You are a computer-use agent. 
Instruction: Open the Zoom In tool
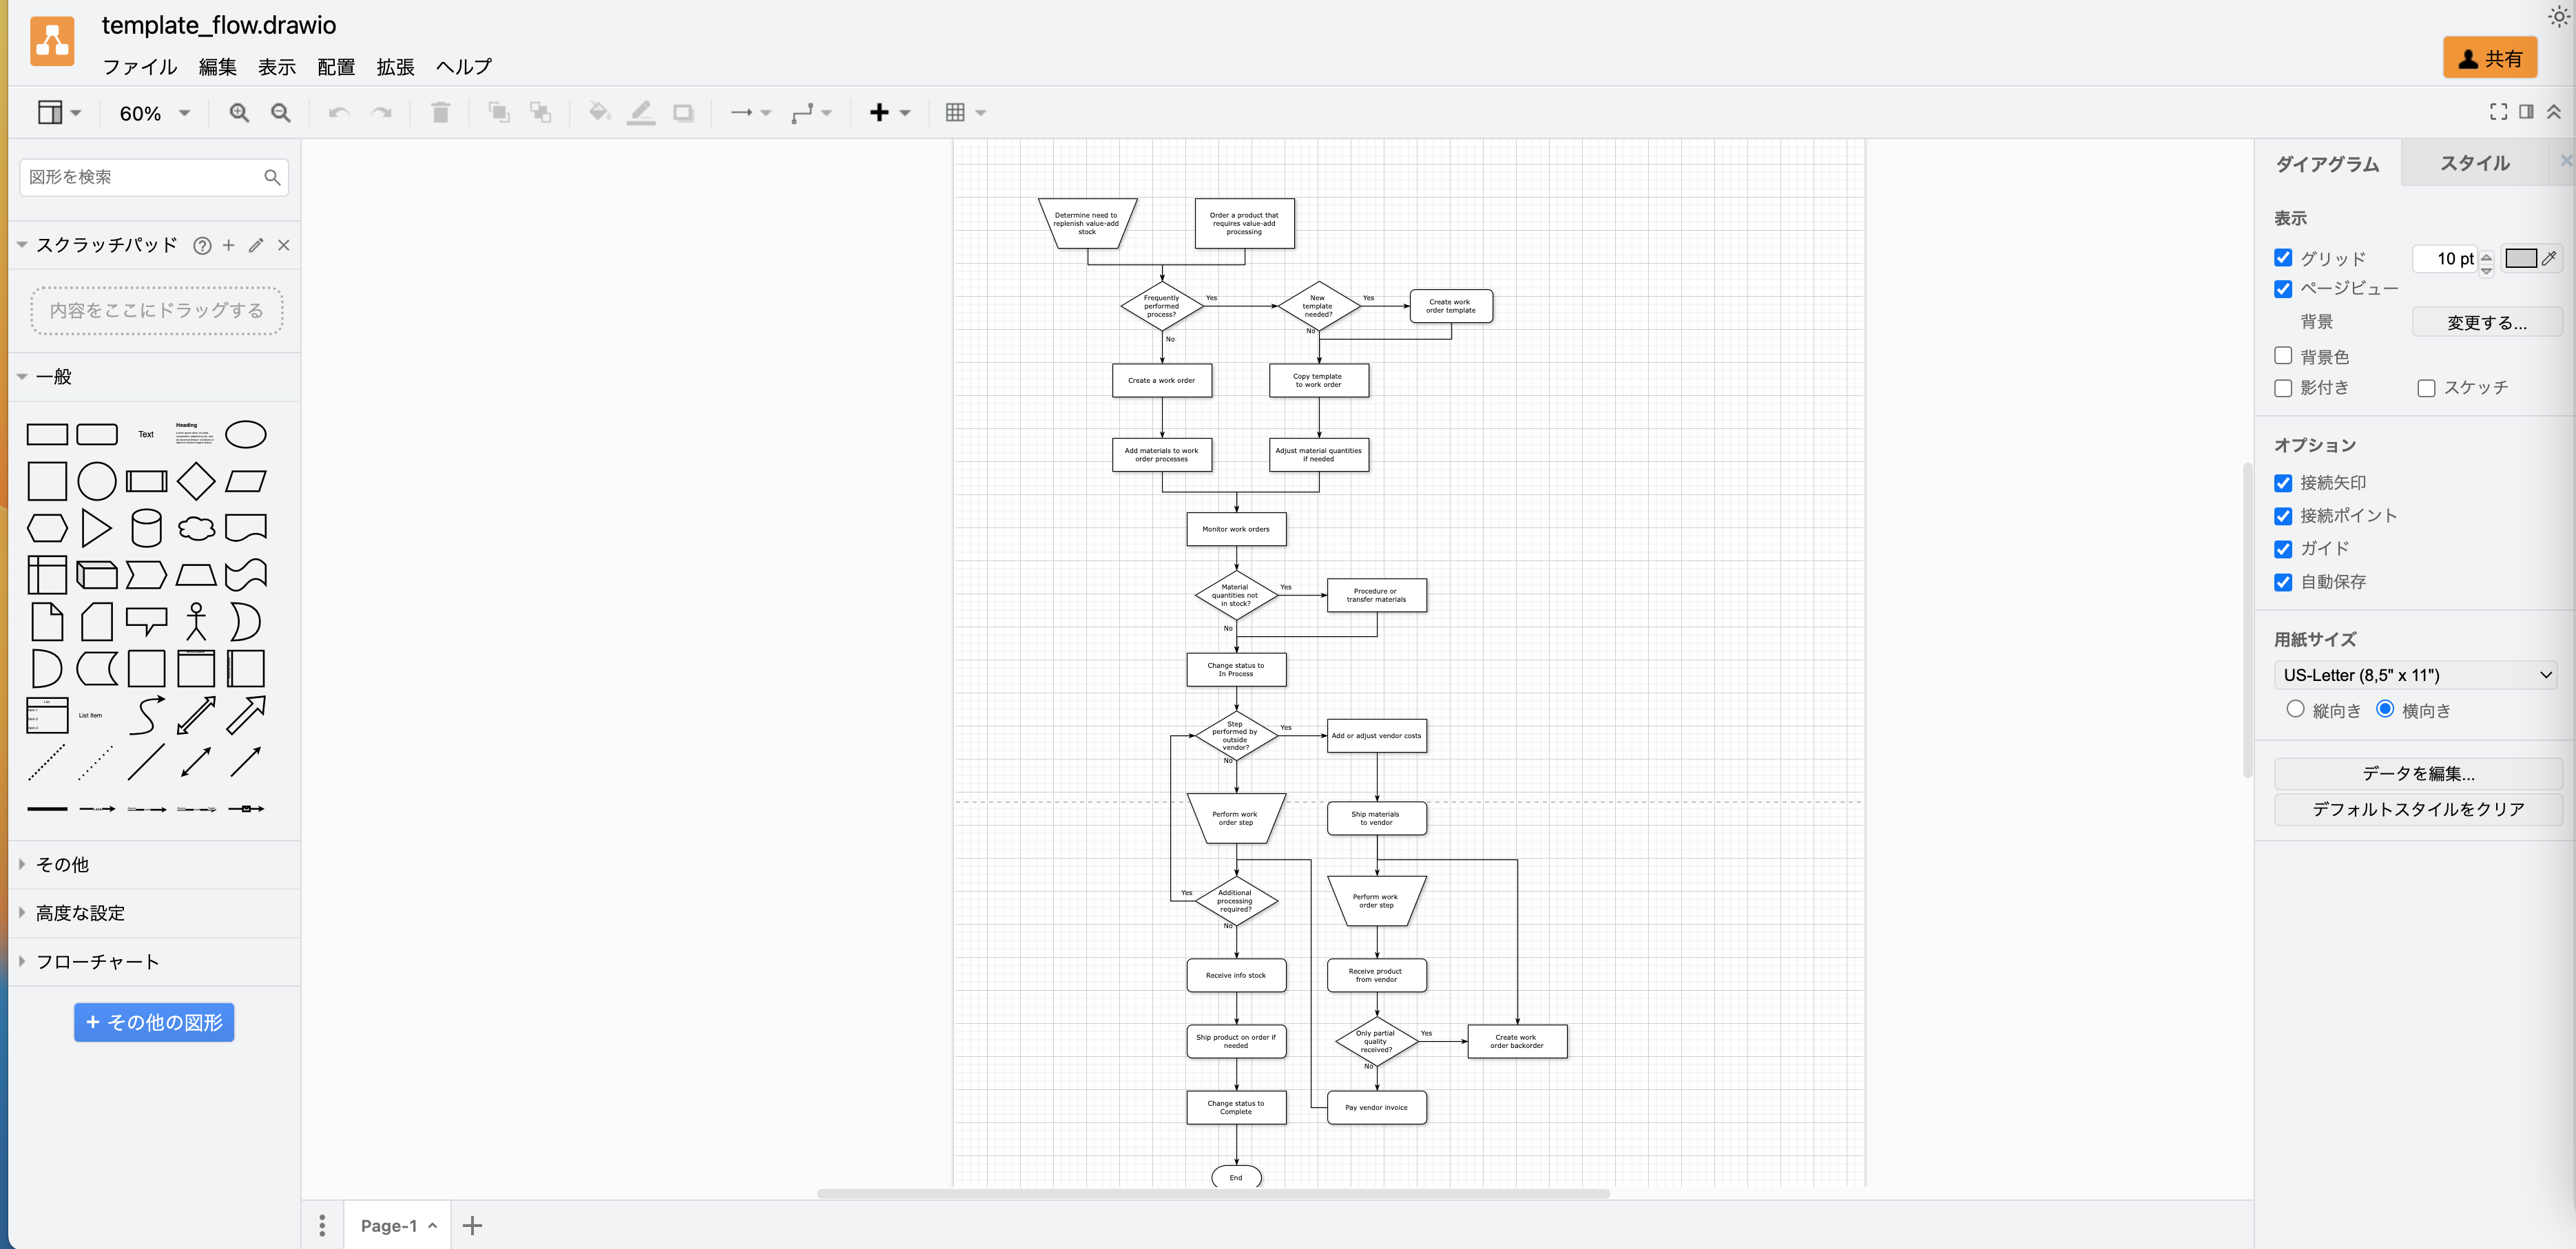(238, 112)
